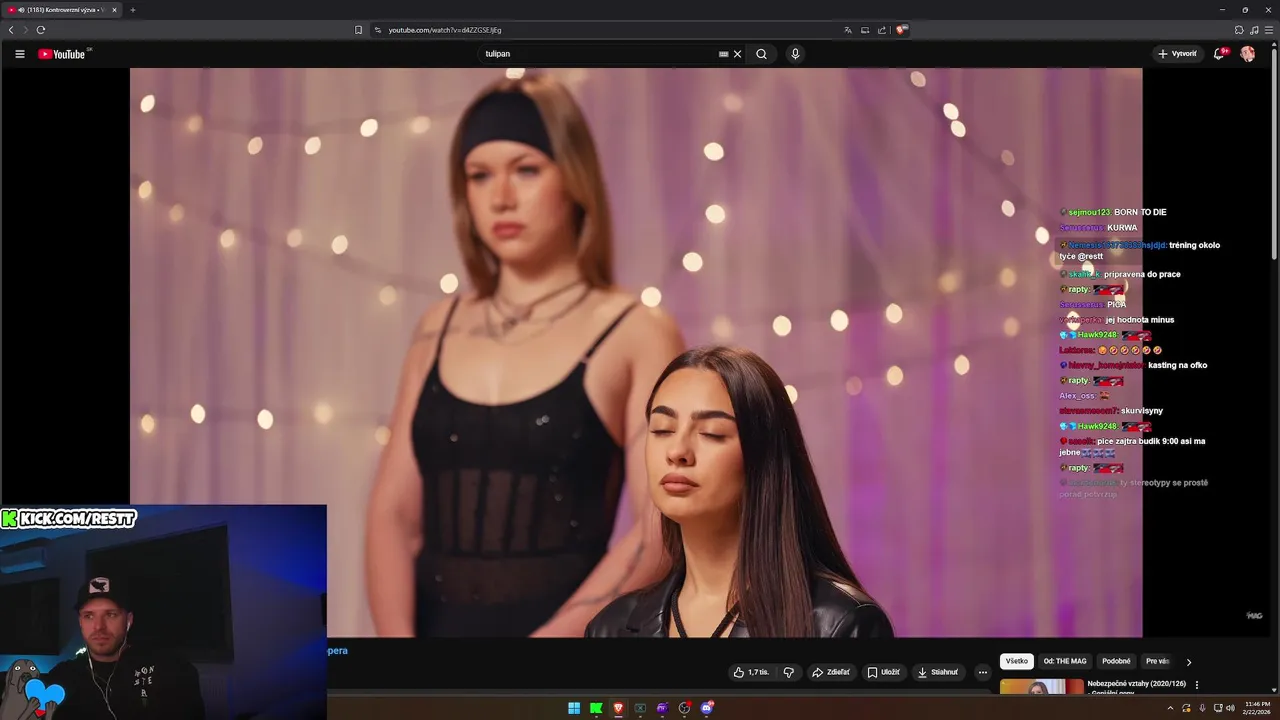Open the browser extensions puzzle icon
The image size is (1280, 720).
tap(1239, 30)
